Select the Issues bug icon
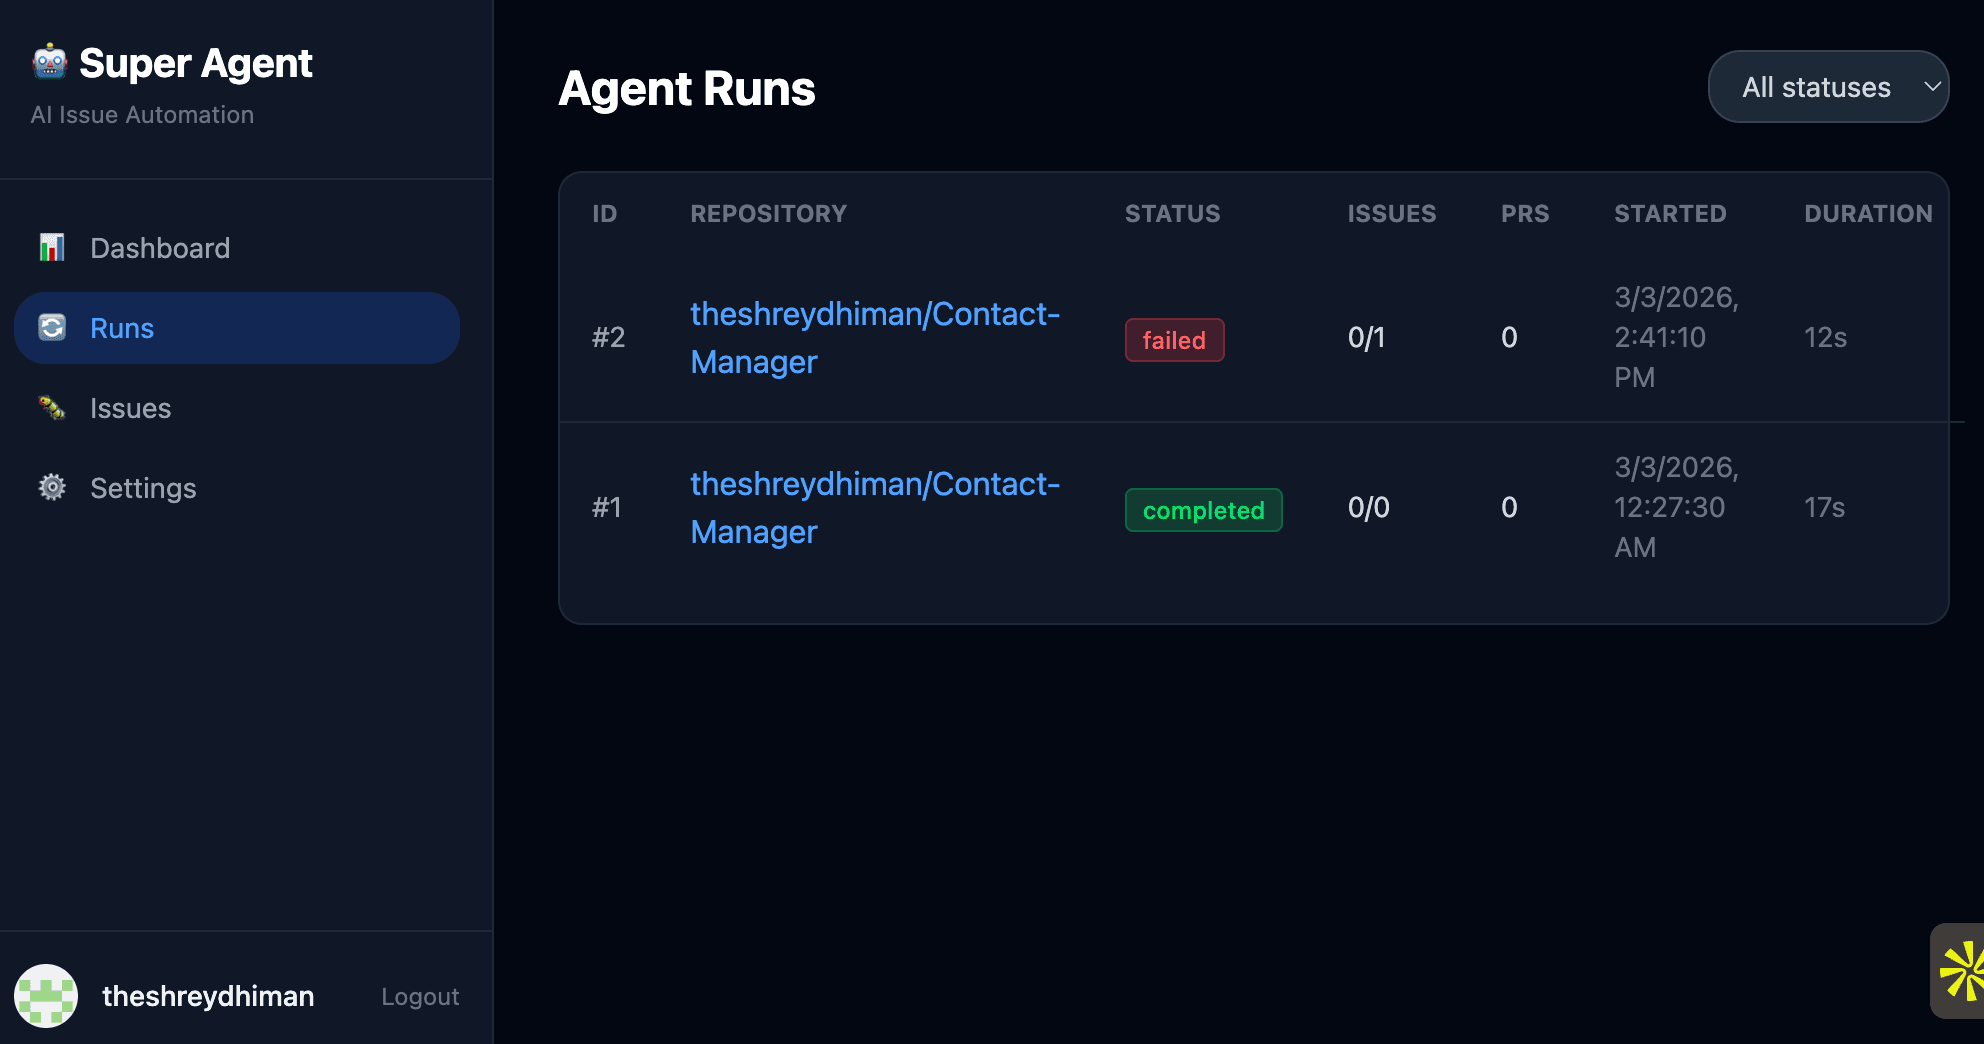 tap(51, 407)
